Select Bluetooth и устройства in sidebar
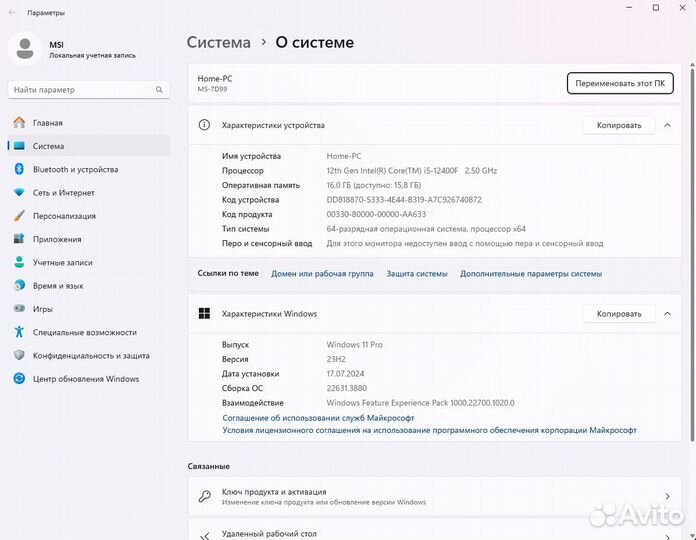 [x=89, y=169]
